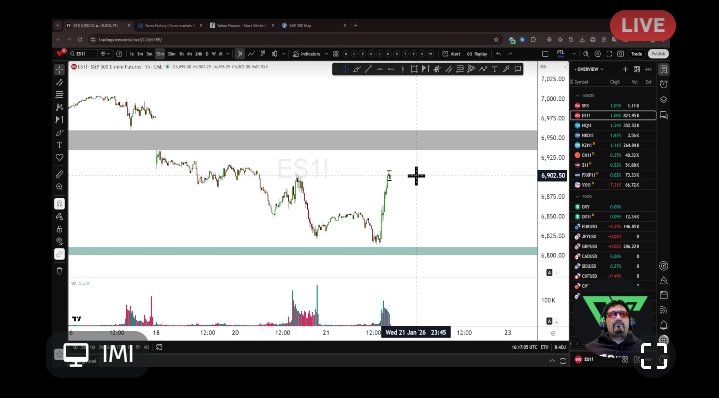Viewport: 719px width, 398px height.
Task: Open chart settings gear icon
Action: click(x=598, y=54)
